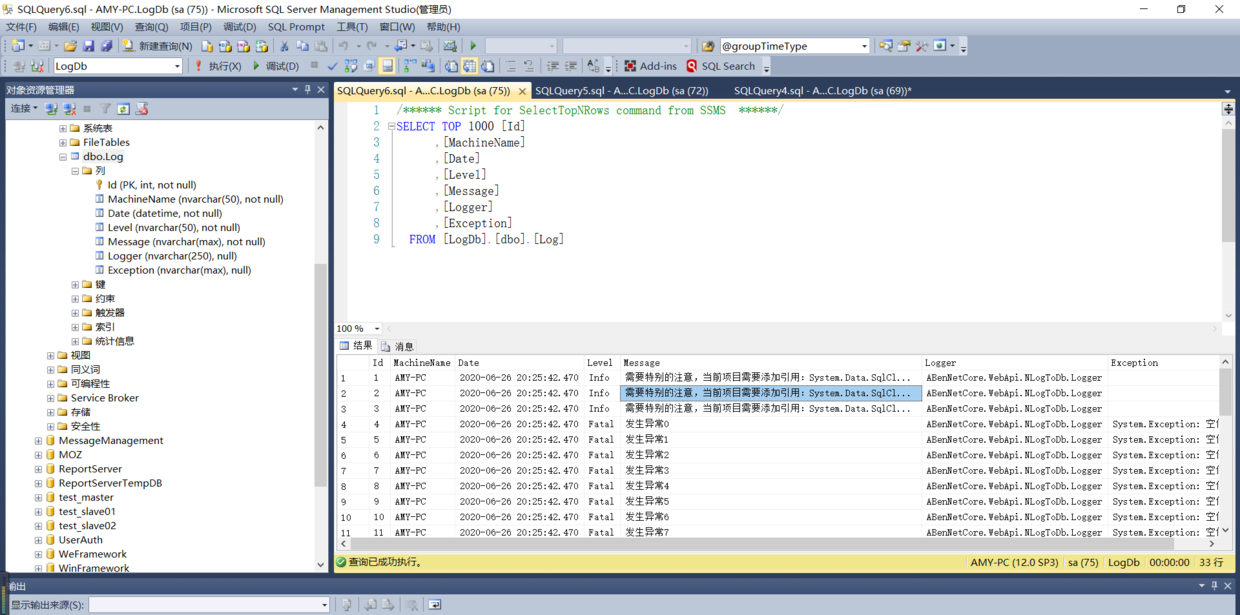
Task: Select the Message column header
Action: click(769, 363)
